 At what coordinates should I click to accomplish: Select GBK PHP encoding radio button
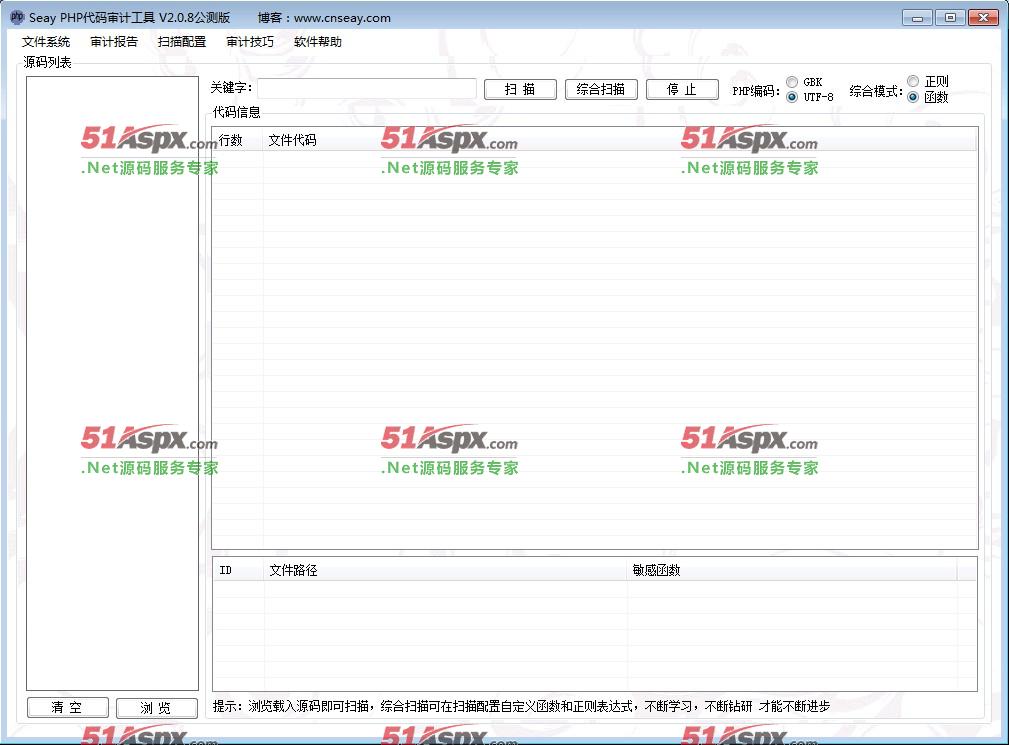(792, 82)
